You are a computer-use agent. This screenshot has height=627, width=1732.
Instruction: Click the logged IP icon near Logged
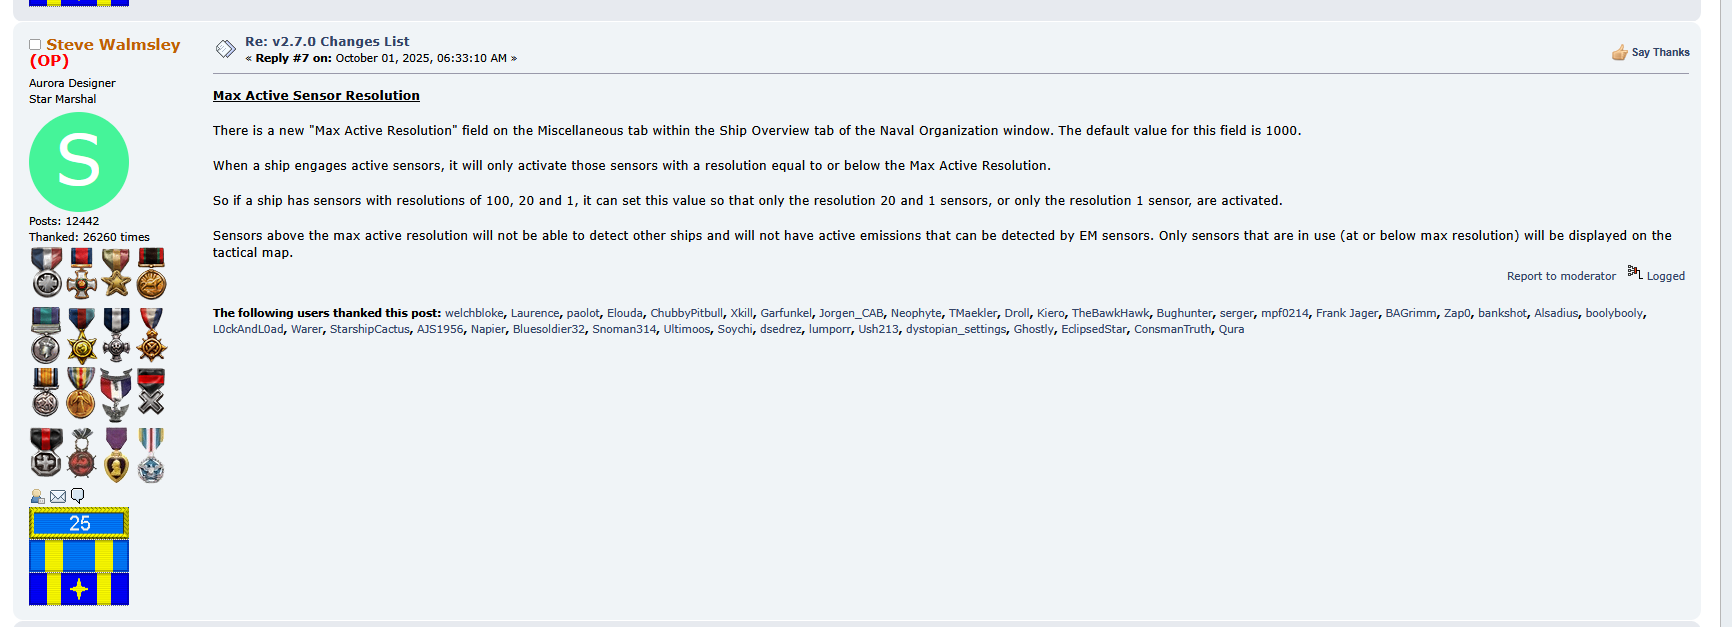pyautogui.click(x=1635, y=272)
